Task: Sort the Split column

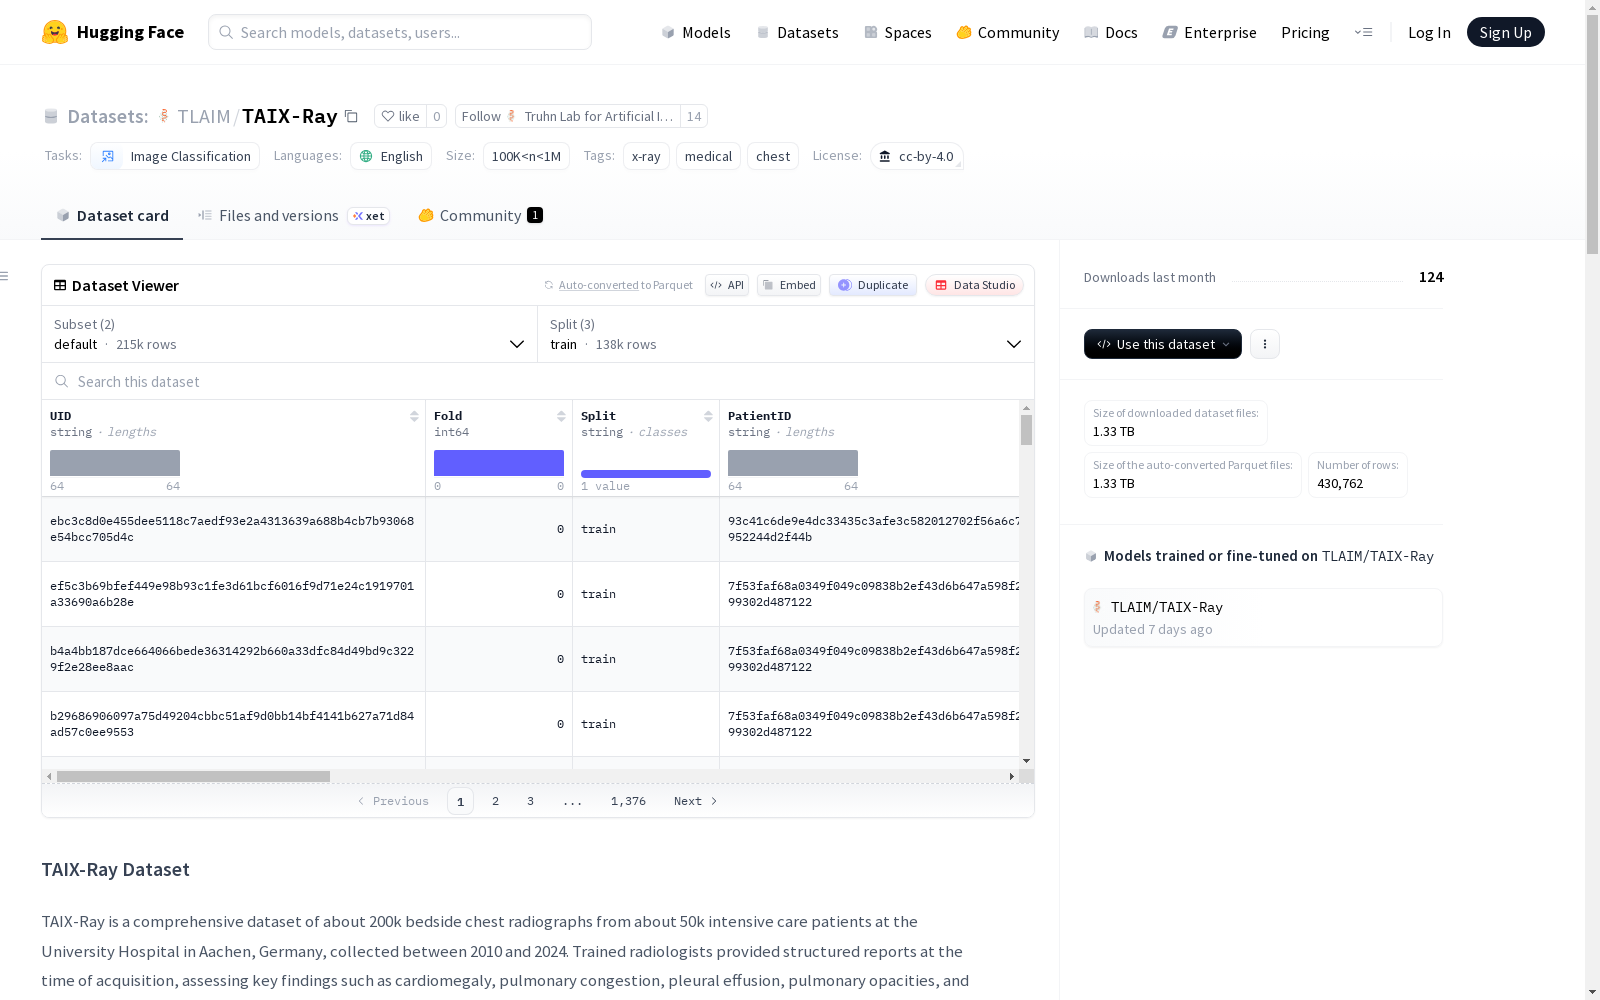Action: tap(708, 416)
